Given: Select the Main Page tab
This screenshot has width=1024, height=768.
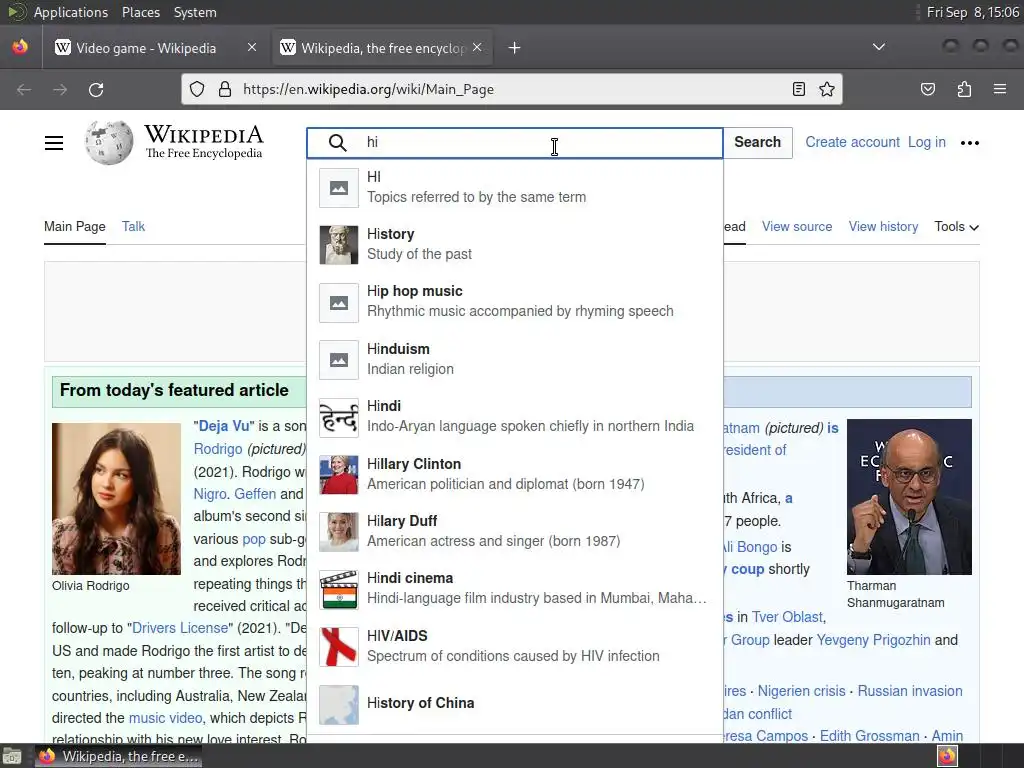Looking at the screenshot, I should pyautogui.click(x=74, y=227).
